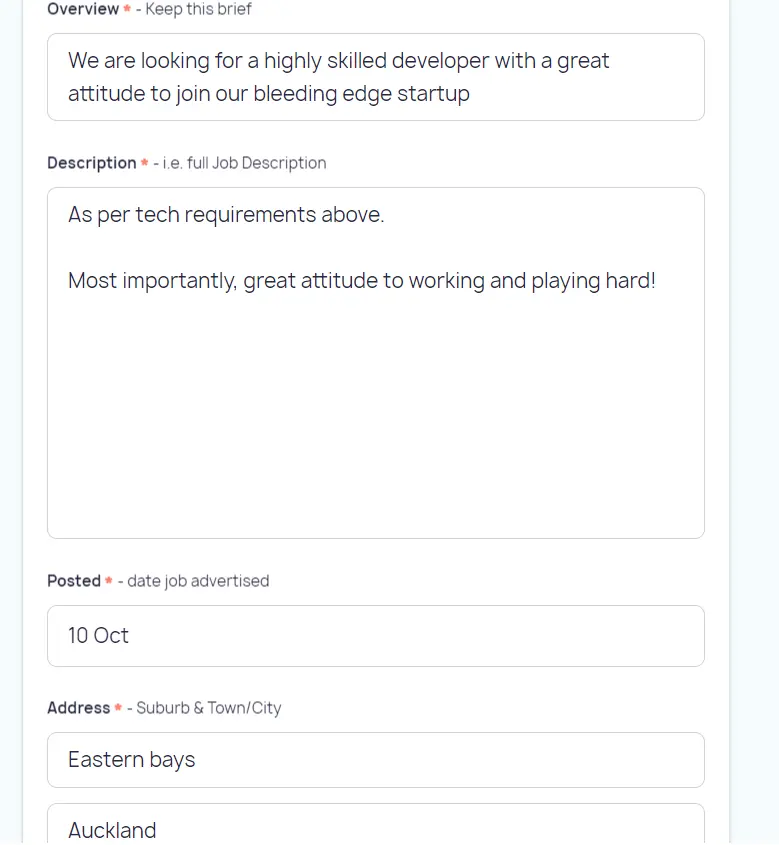The width and height of the screenshot is (779, 845).
Task: Click the Posted field label
Action: click(x=74, y=581)
